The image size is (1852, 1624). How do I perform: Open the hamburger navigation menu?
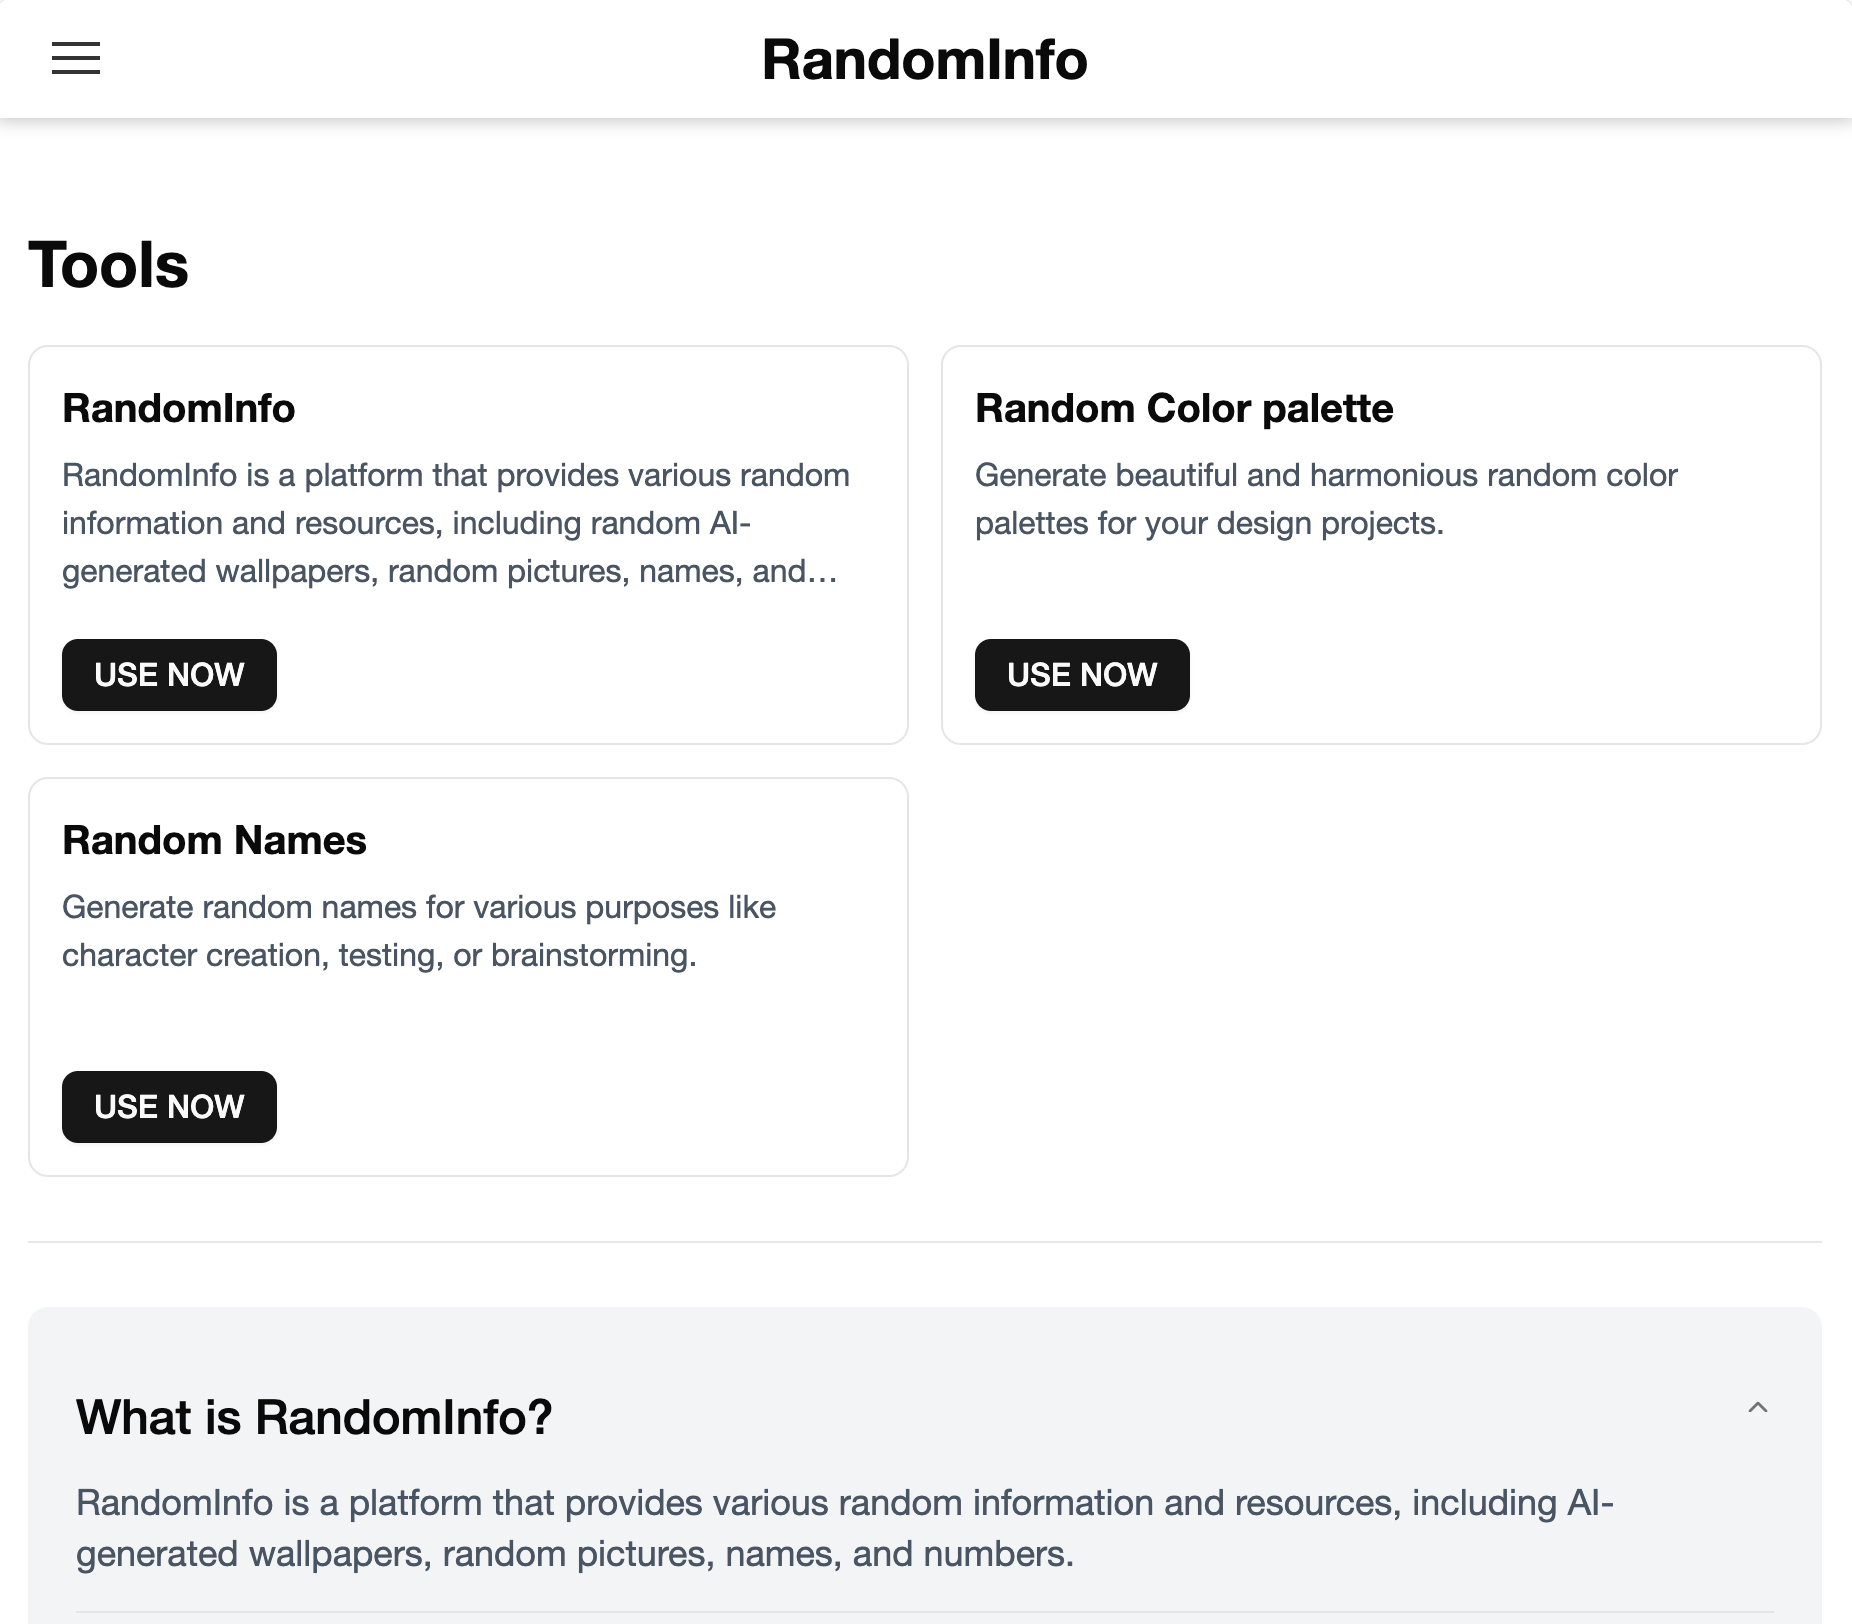76,59
